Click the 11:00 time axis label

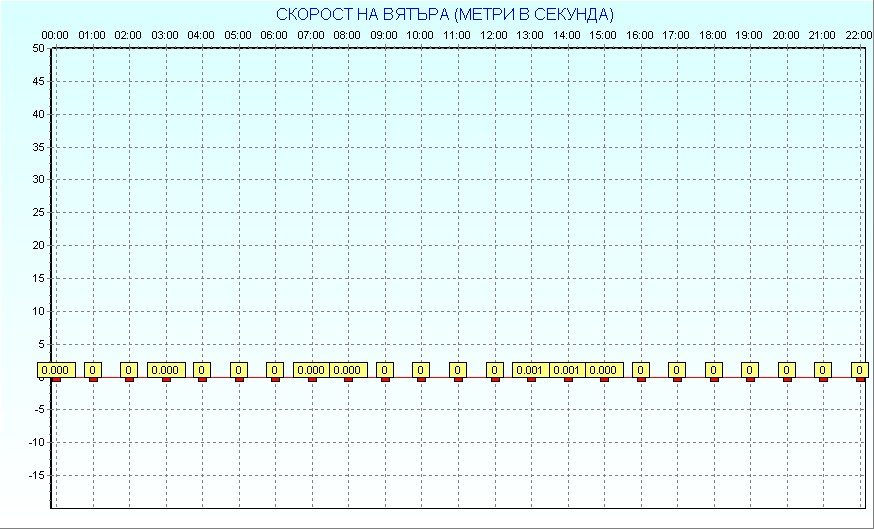(457, 35)
